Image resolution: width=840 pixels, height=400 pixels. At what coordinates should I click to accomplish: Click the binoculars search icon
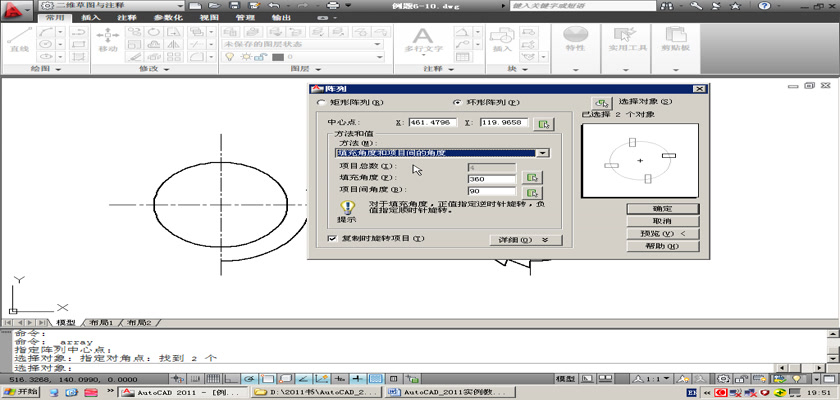pos(668,6)
